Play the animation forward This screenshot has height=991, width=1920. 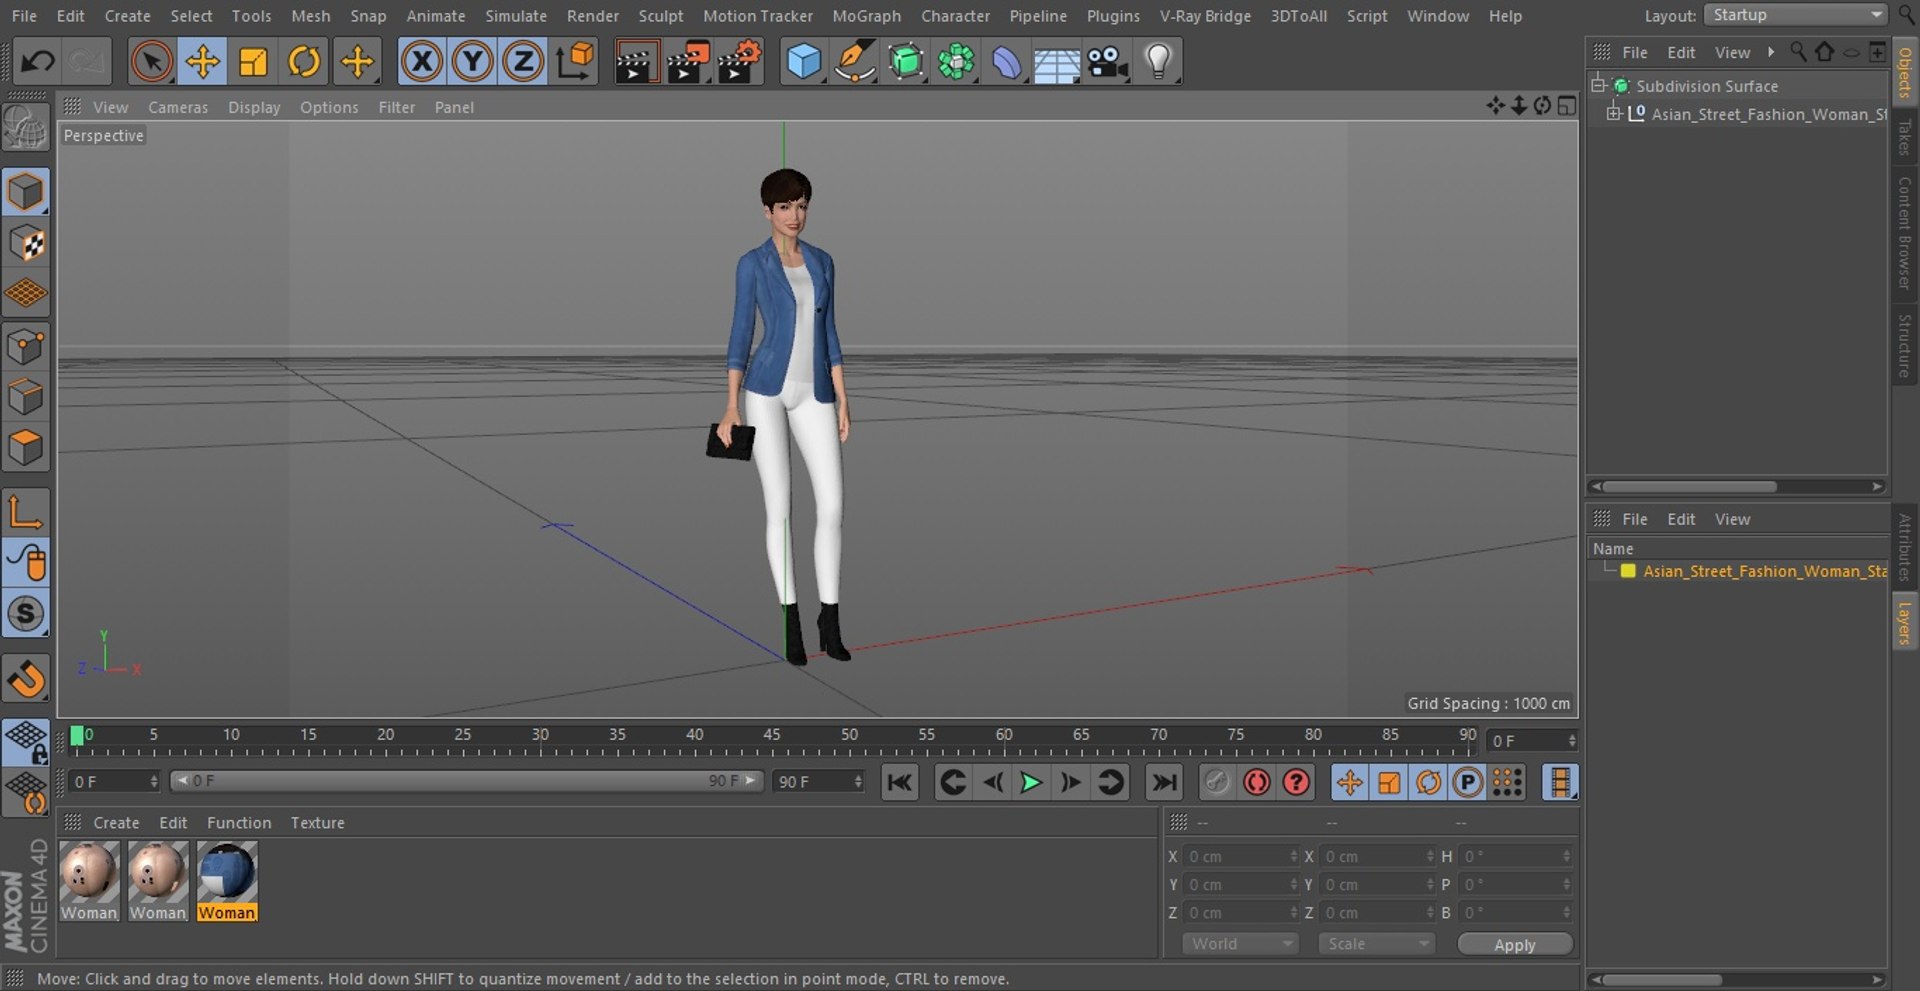click(x=1031, y=782)
